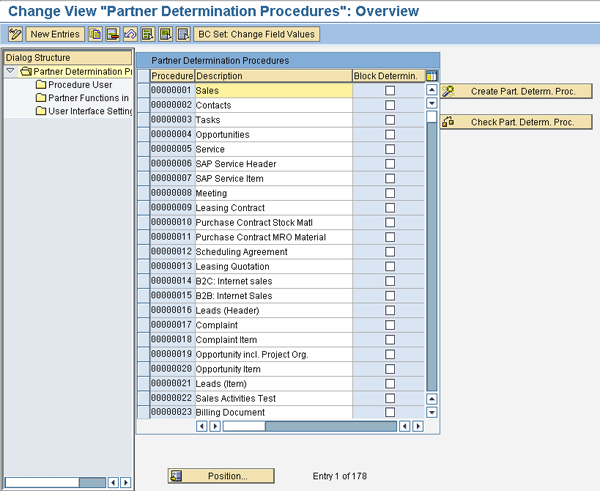The image size is (600, 491).
Task: Click the Undo Change toolbar icon
Action: point(130,34)
